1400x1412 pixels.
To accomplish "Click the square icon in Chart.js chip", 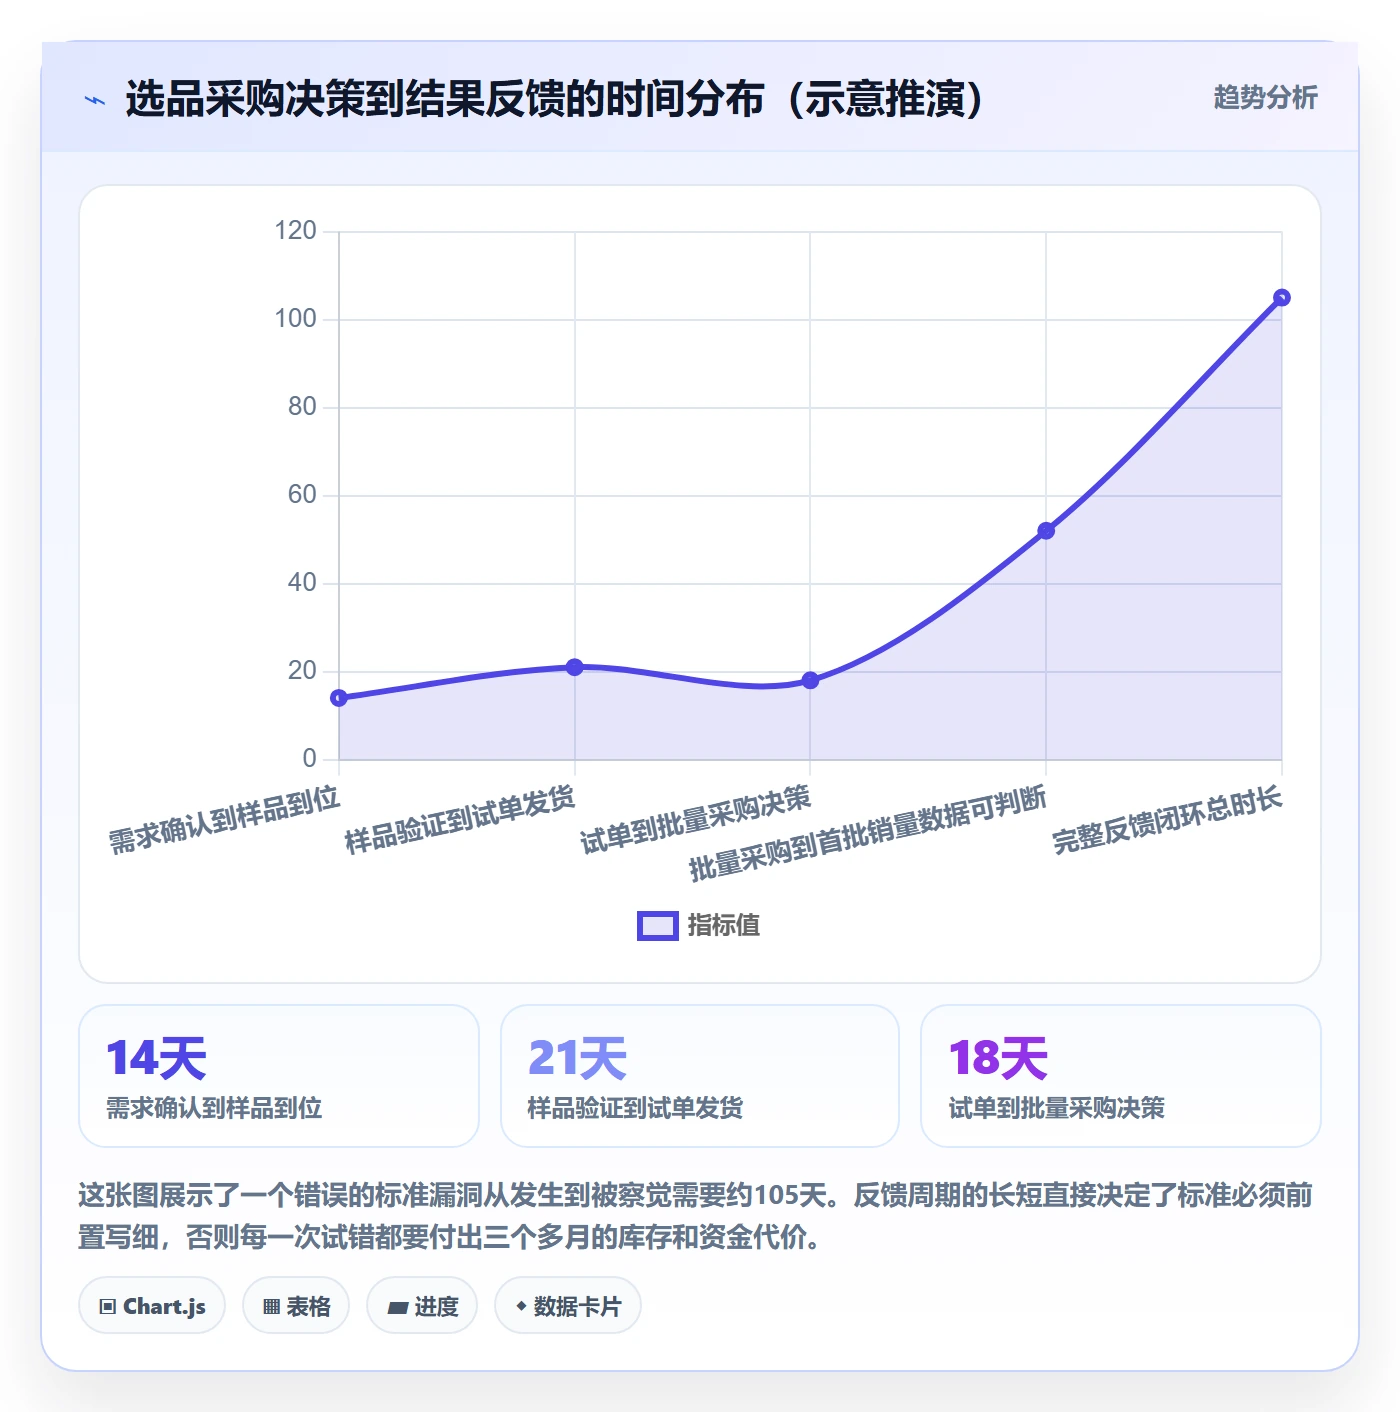I will 108,1307.
